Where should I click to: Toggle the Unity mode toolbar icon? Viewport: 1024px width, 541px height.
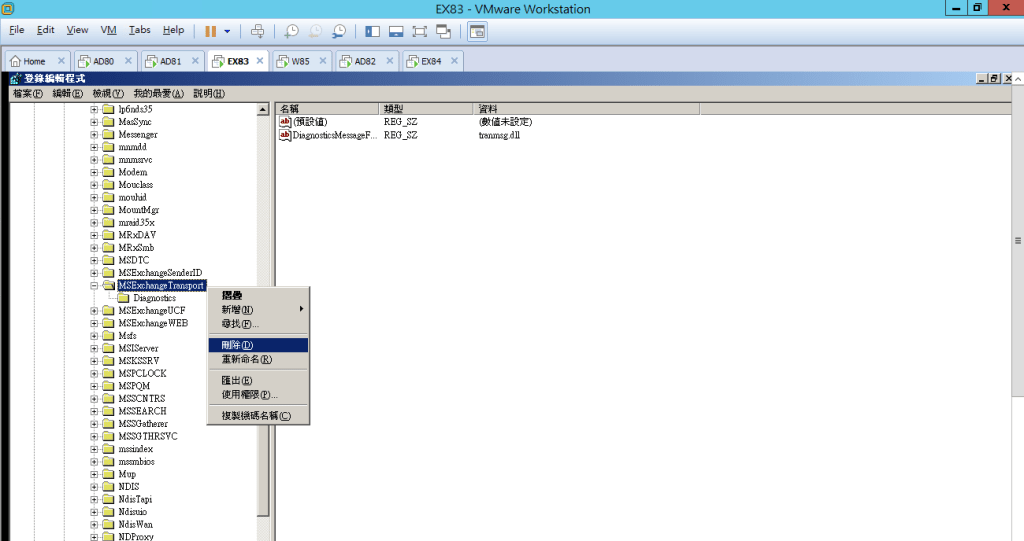[x=443, y=31]
